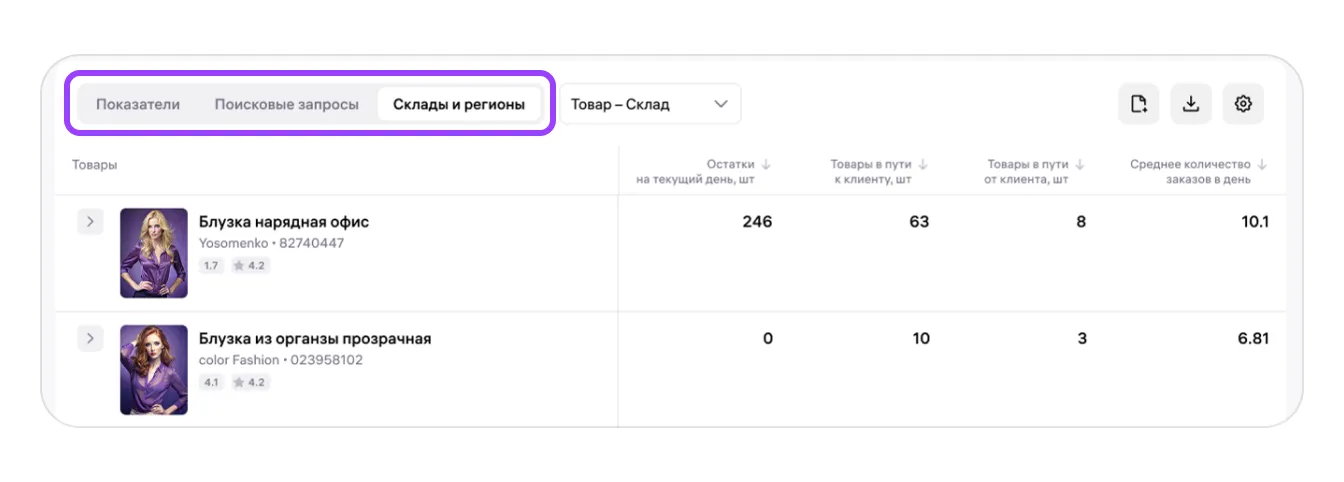This screenshot has height=482, width=1344.
Task: Switch to the Поисковые запросы tab
Action: (x=286, y=104)
